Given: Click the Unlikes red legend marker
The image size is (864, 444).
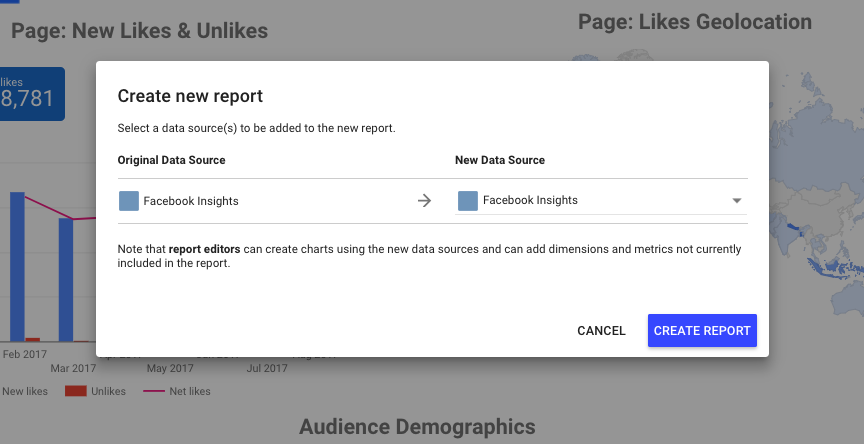Looking at the screenshot, I should pos(75,391).
